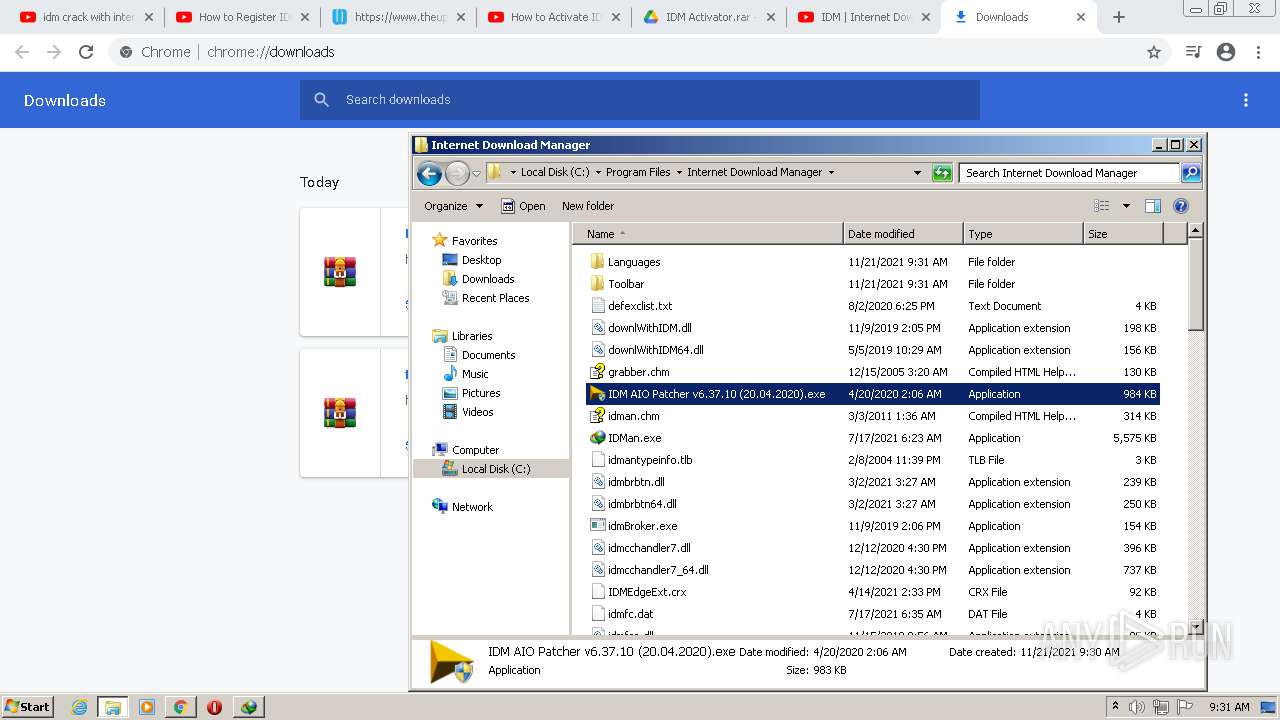Switch to the 'How to Register ID' tab

pyautogui.click(x=244, y=17)
